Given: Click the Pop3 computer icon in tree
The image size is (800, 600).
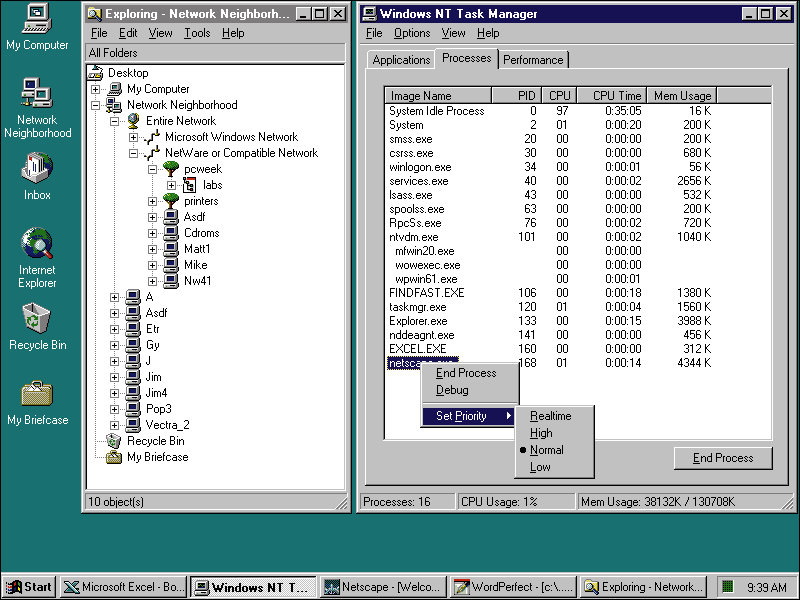Looking at the screenshot, I should coord(133,409).
